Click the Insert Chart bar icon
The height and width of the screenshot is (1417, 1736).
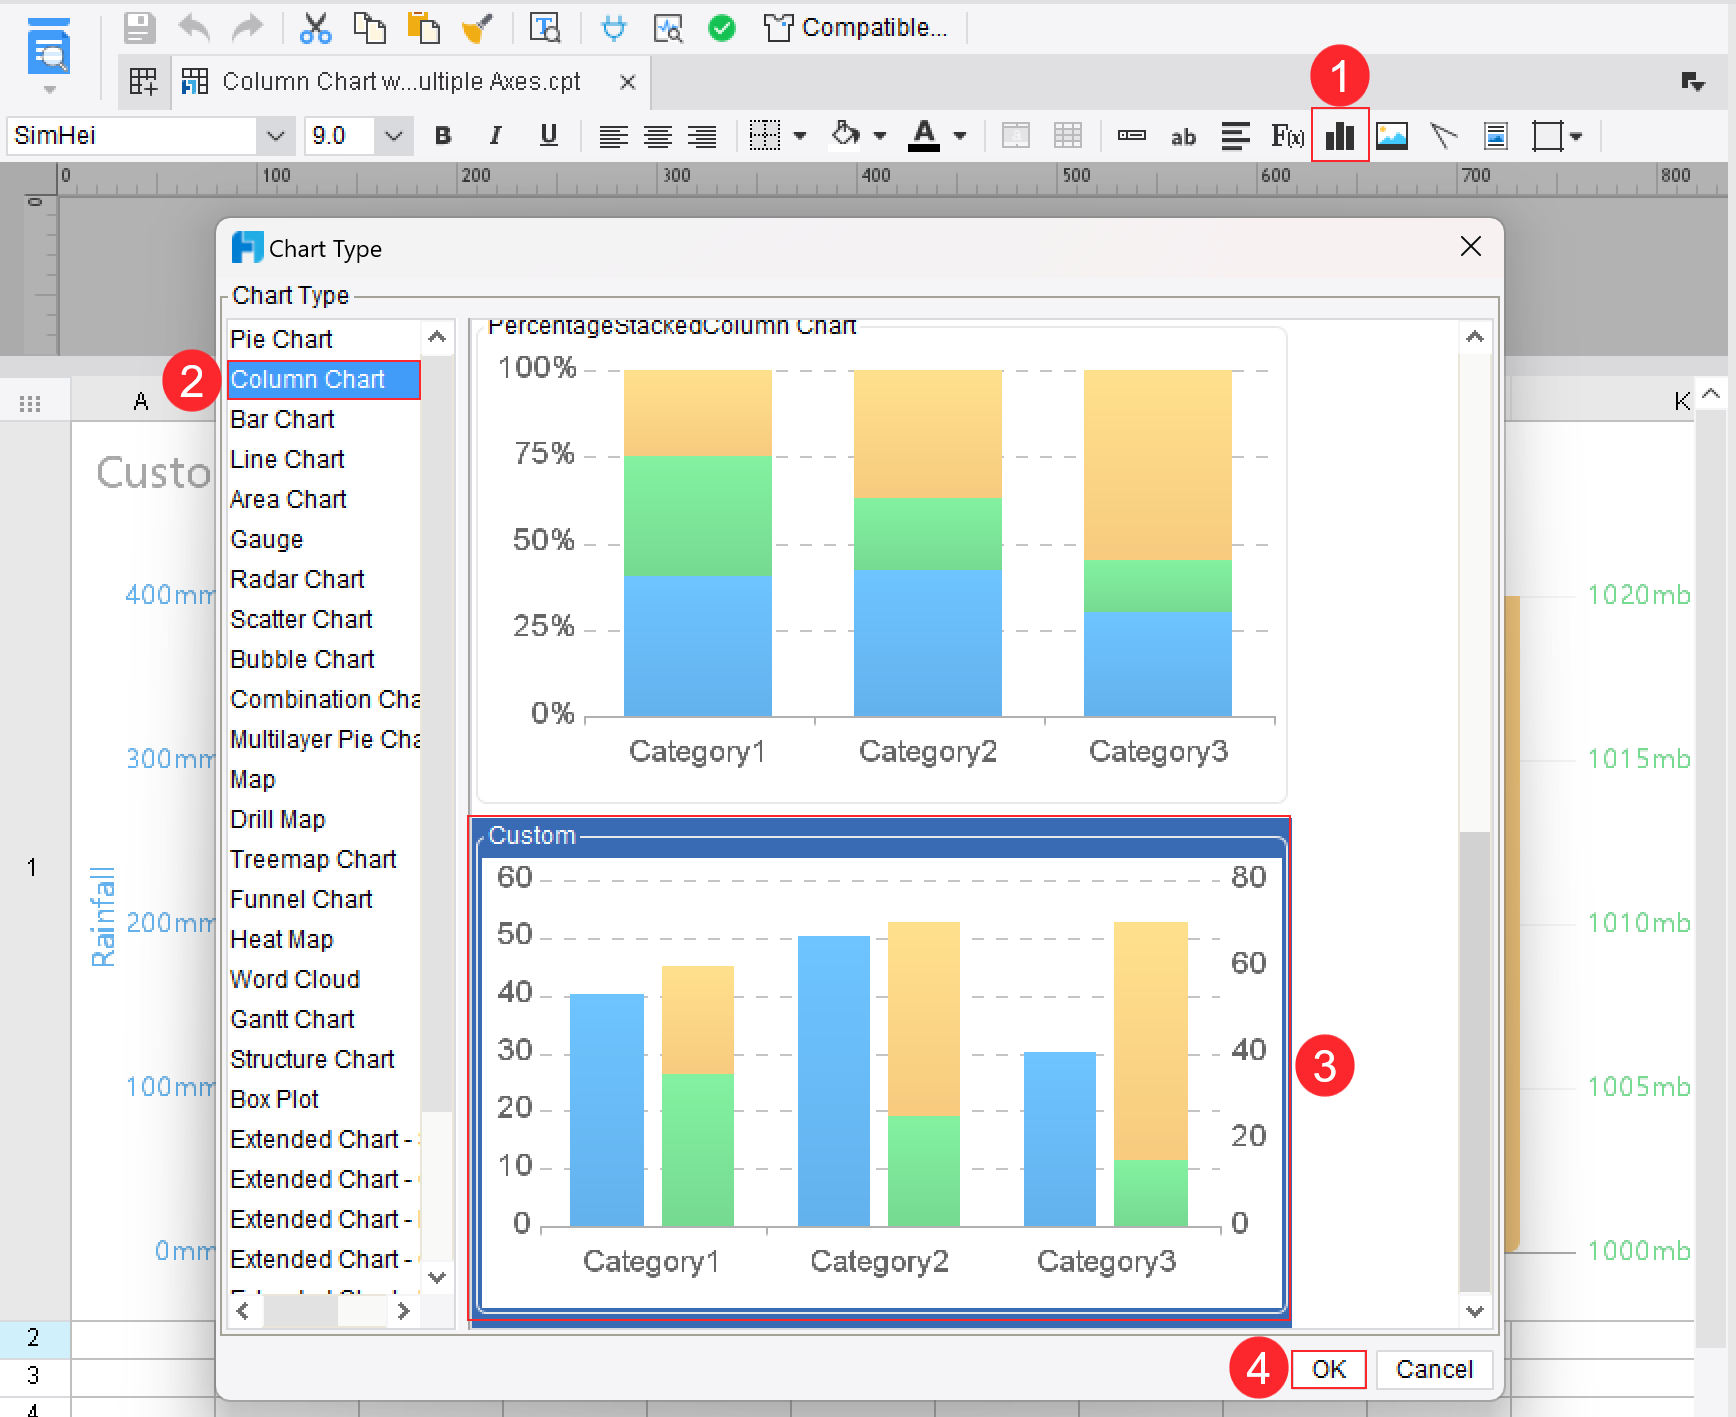tap(1340, 136)
